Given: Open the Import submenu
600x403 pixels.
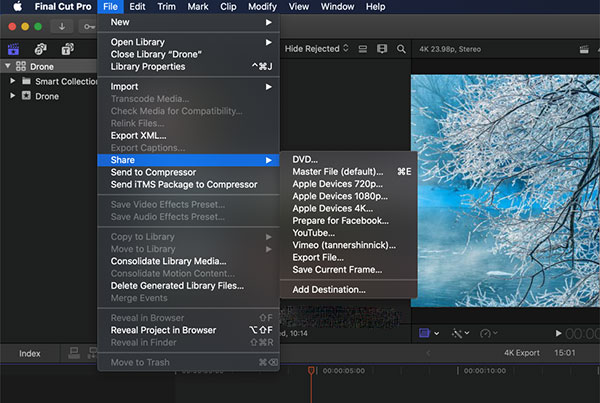Looking at the screenshot, I should [188, 86].
